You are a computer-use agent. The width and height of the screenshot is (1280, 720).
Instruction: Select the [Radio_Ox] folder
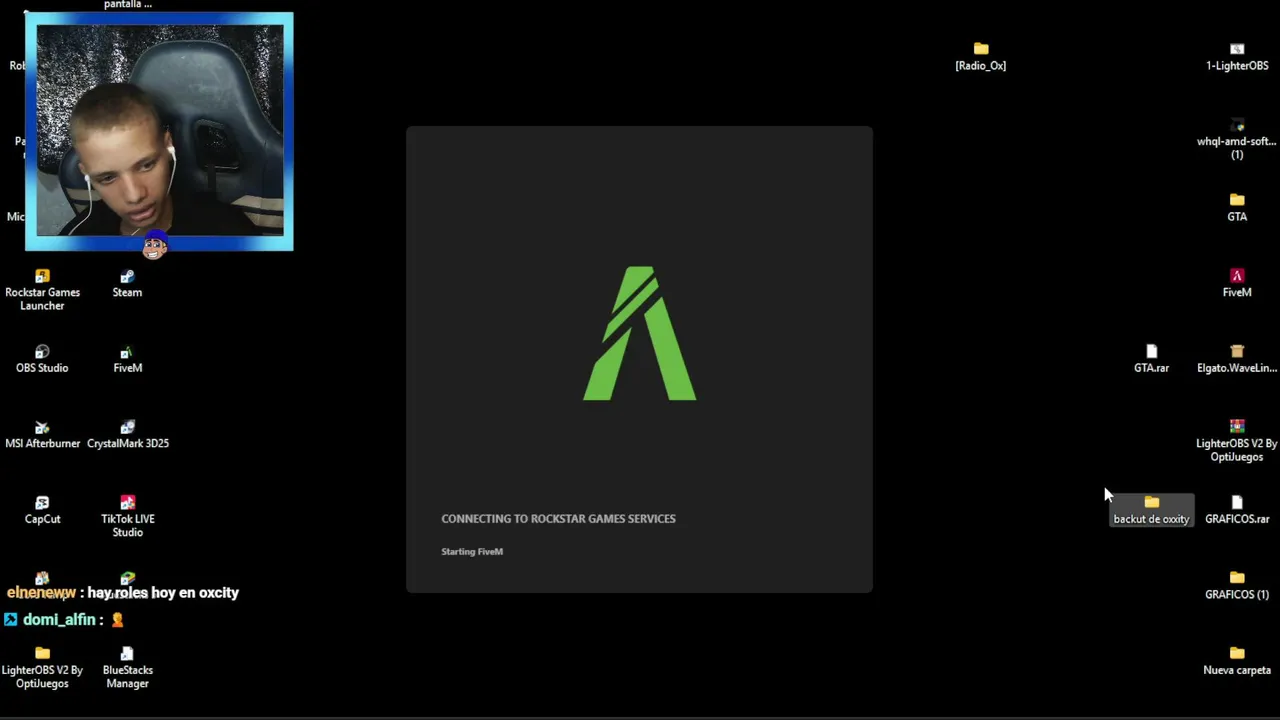(x=980, y=57)
